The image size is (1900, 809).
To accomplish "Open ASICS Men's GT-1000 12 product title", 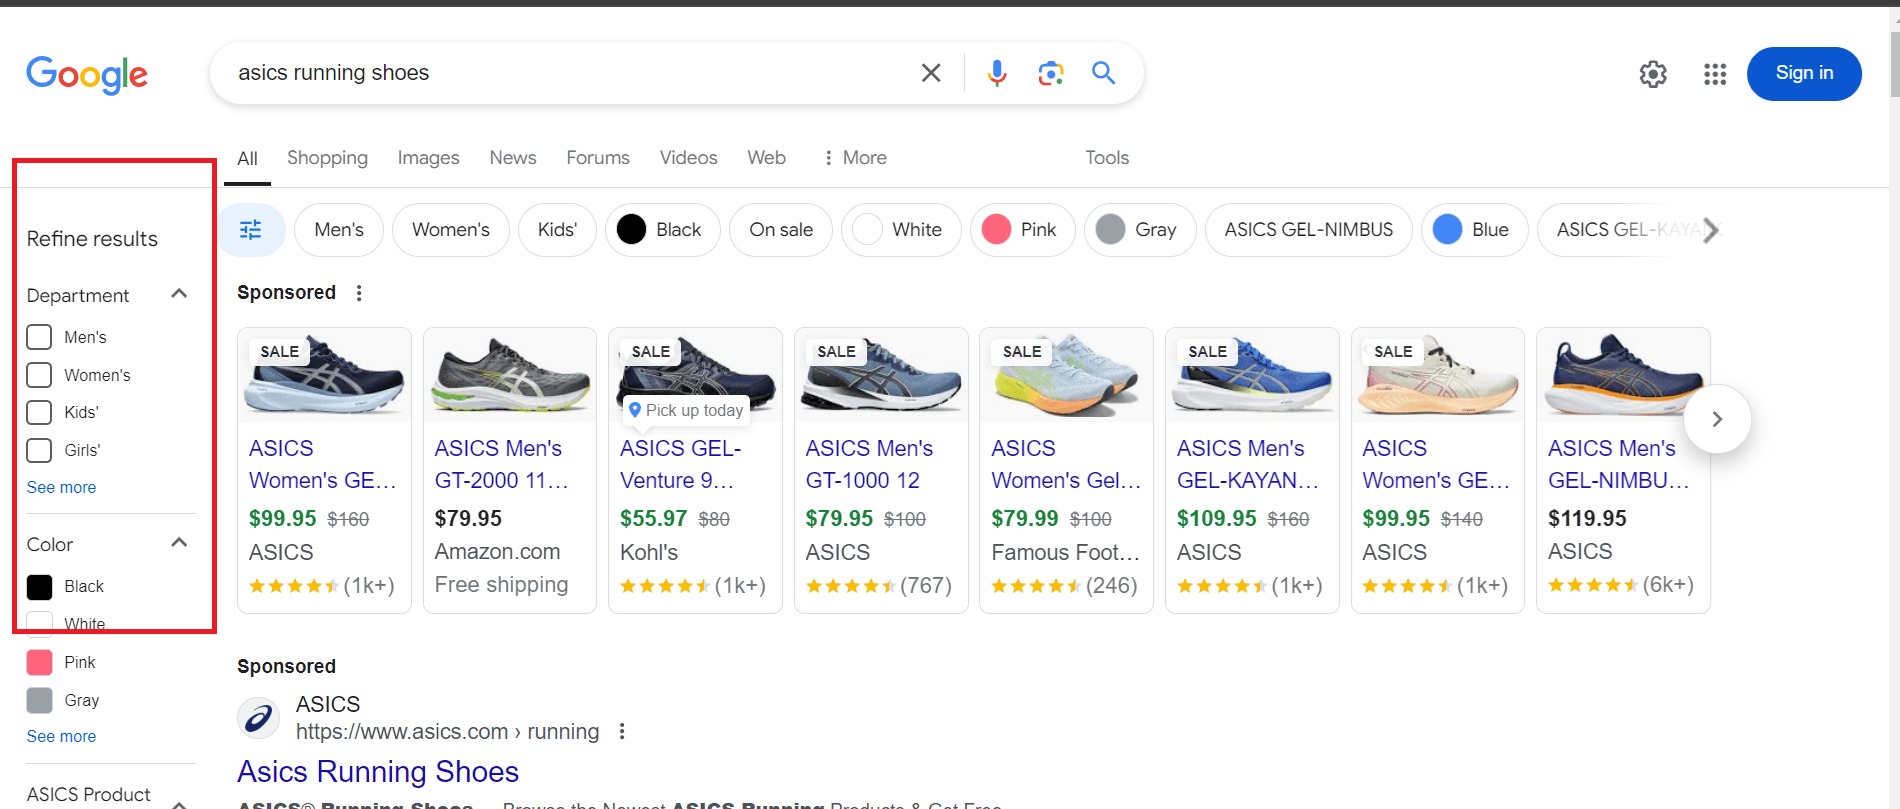I will 869,465.
